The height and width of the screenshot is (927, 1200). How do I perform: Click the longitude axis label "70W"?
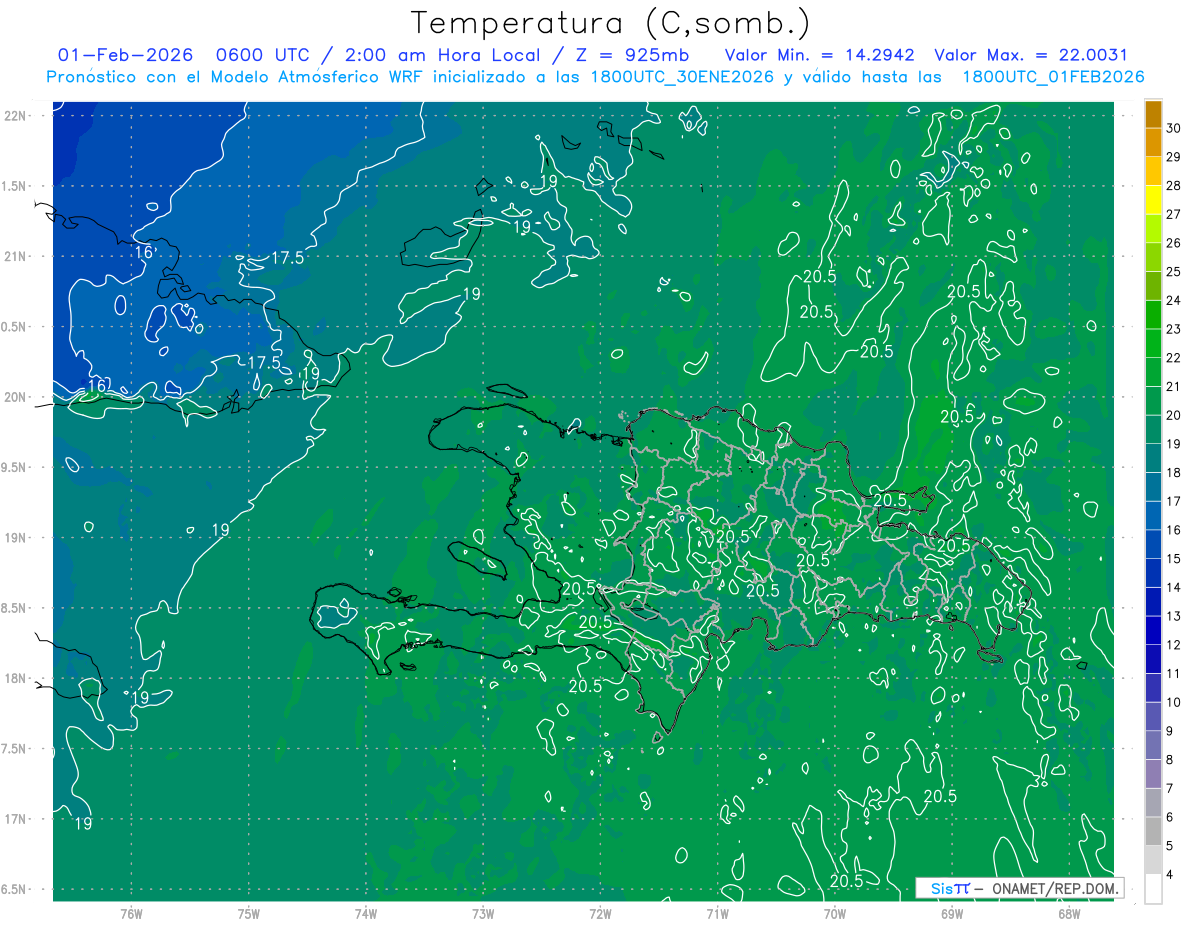coord(835,913)
